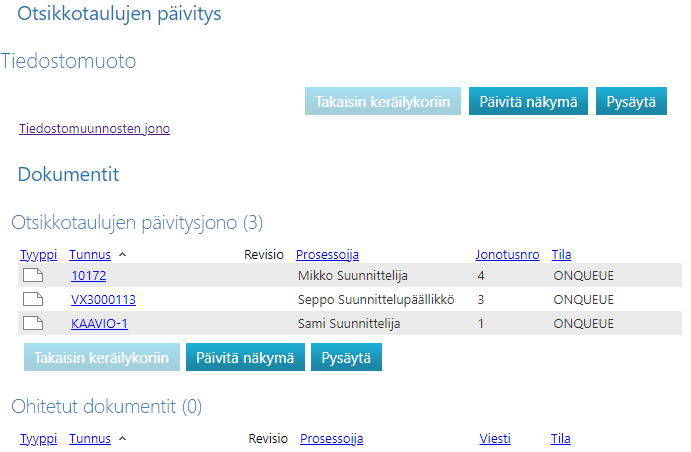Click the document icon beside KAAVIO-1
691x452 pixels.
tap(34, 323)
